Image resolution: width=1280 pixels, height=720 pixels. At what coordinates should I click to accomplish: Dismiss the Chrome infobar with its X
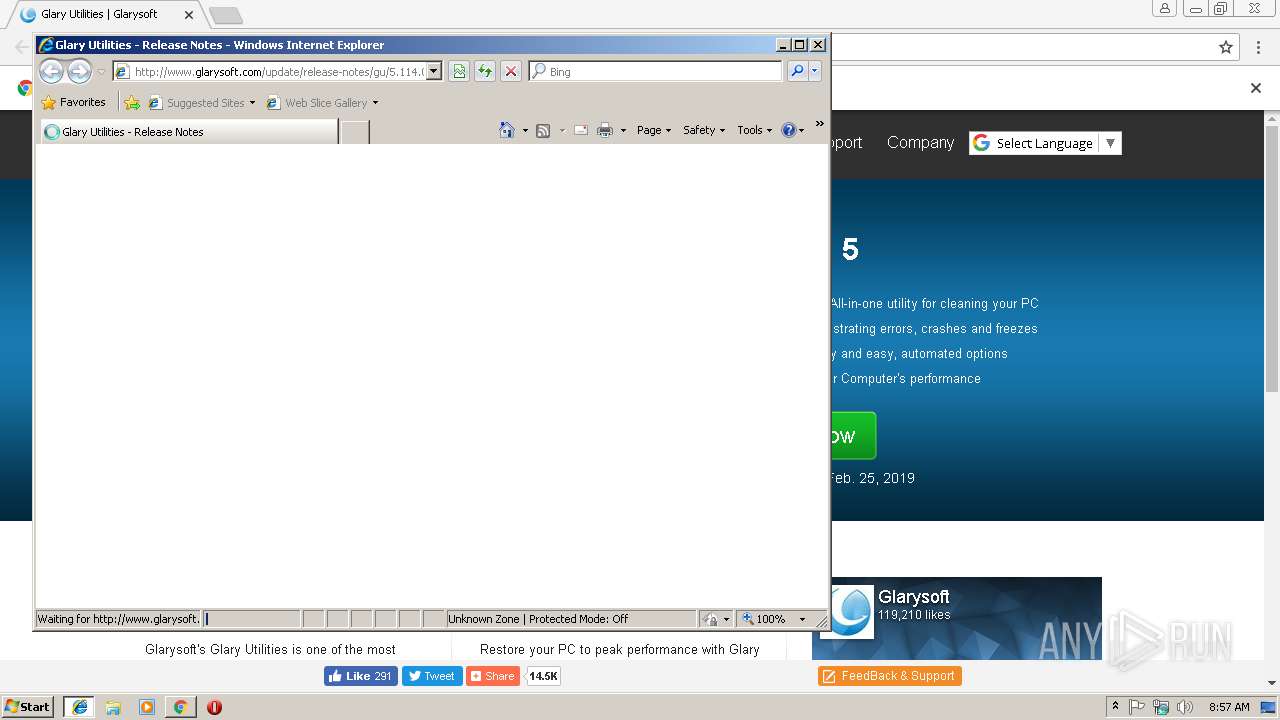point(1256,88)
